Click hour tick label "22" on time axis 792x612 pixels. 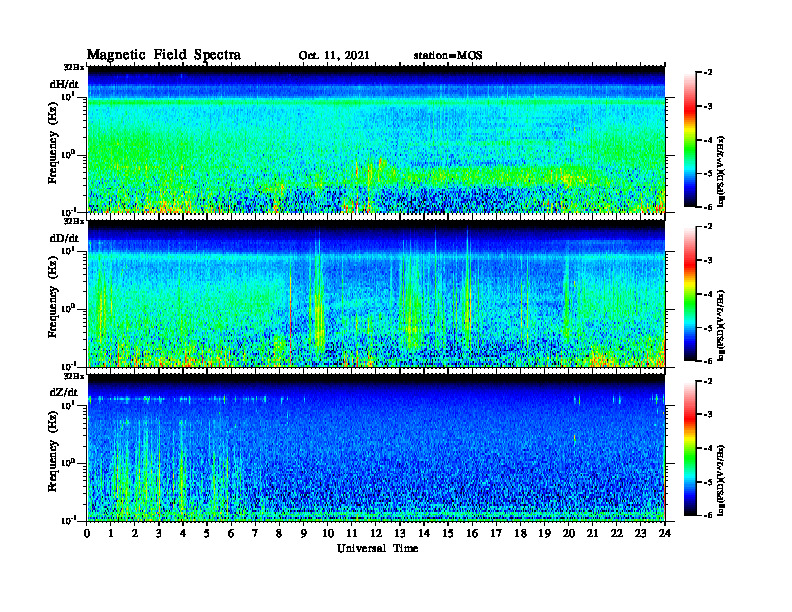[617, 534]
